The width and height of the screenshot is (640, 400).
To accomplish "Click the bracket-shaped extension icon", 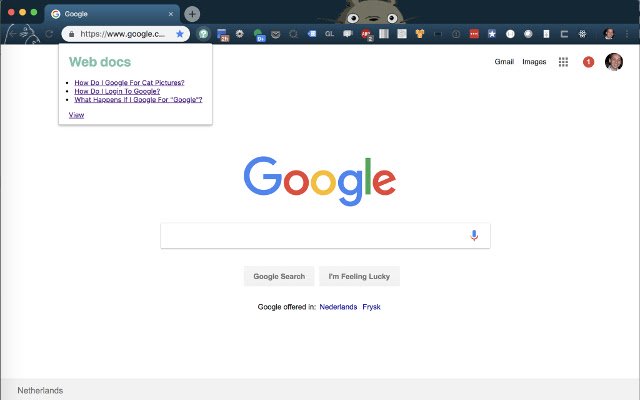I will (x=564, y=34).
